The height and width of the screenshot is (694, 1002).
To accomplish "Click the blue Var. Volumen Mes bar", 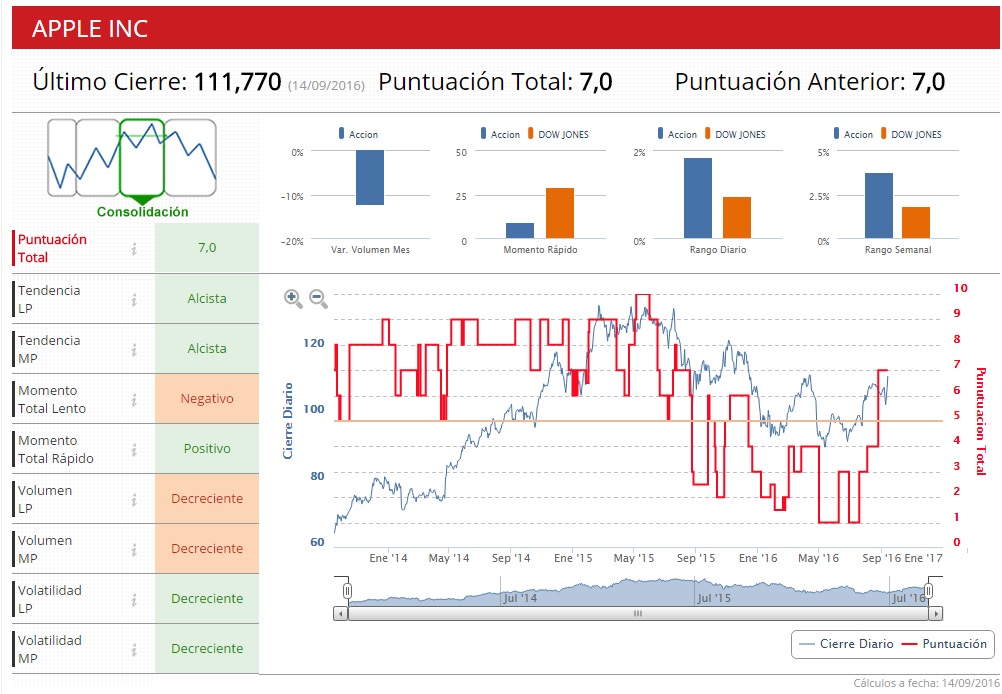I will (370, 178).
